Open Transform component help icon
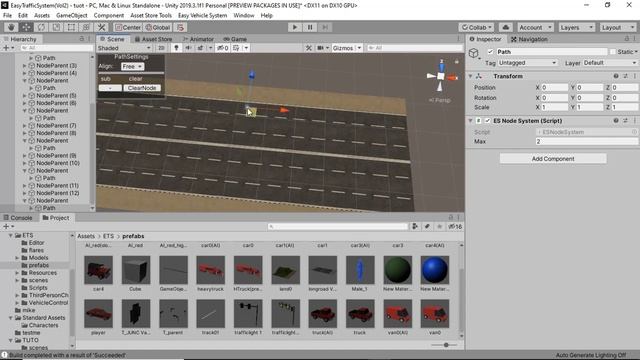 point(616,76)
